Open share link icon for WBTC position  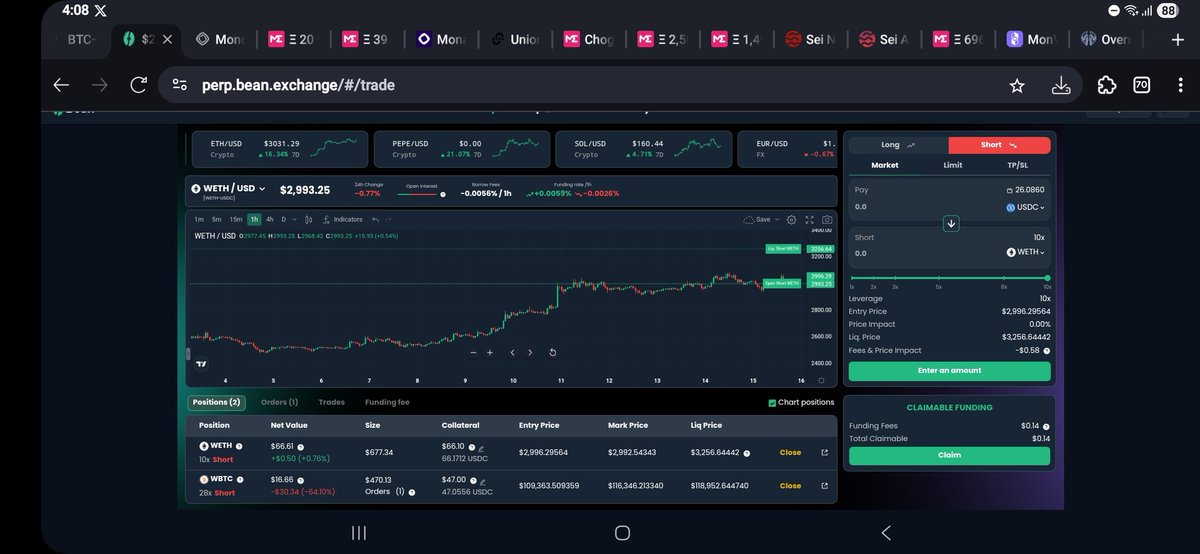(x=824, y=486)
